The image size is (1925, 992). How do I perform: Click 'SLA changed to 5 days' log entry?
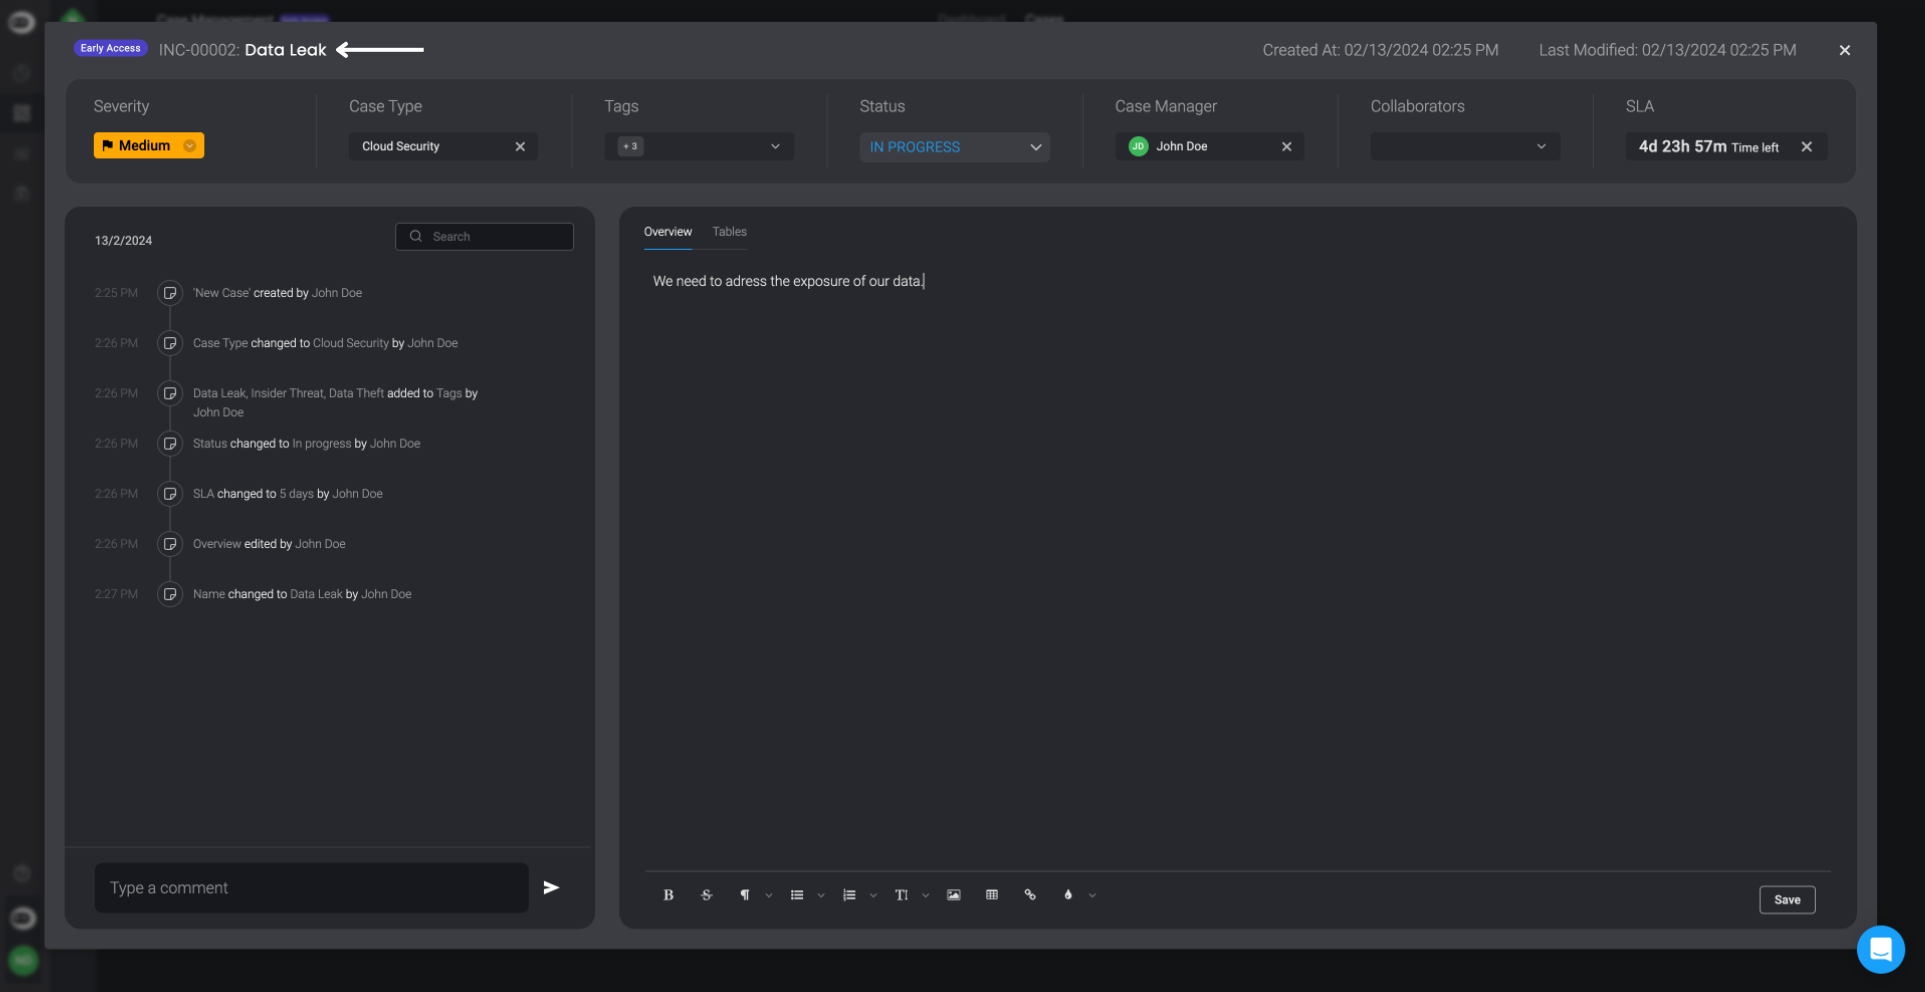[288, 494]
